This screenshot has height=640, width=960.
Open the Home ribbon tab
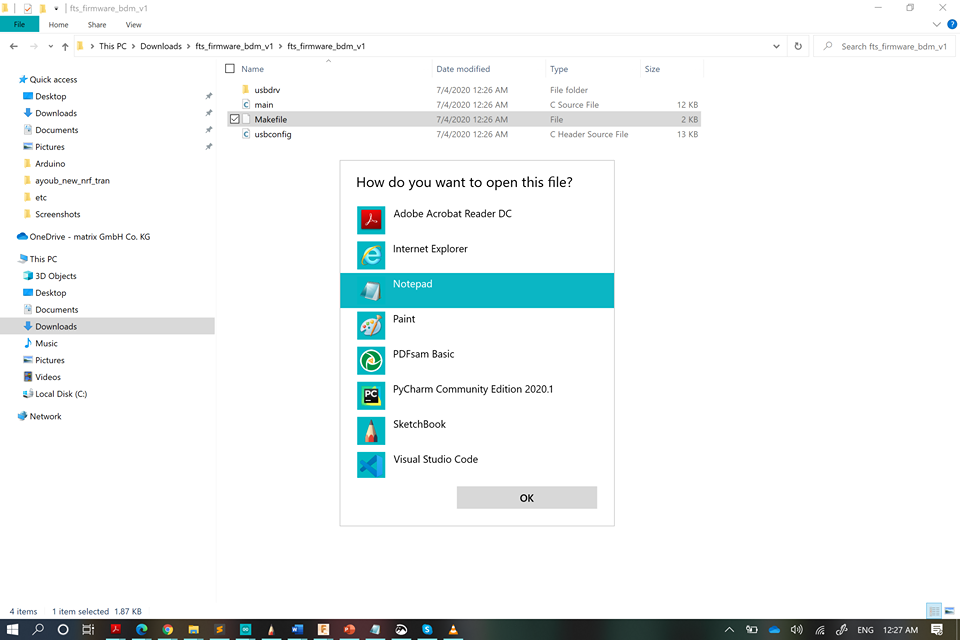point(58,24)
